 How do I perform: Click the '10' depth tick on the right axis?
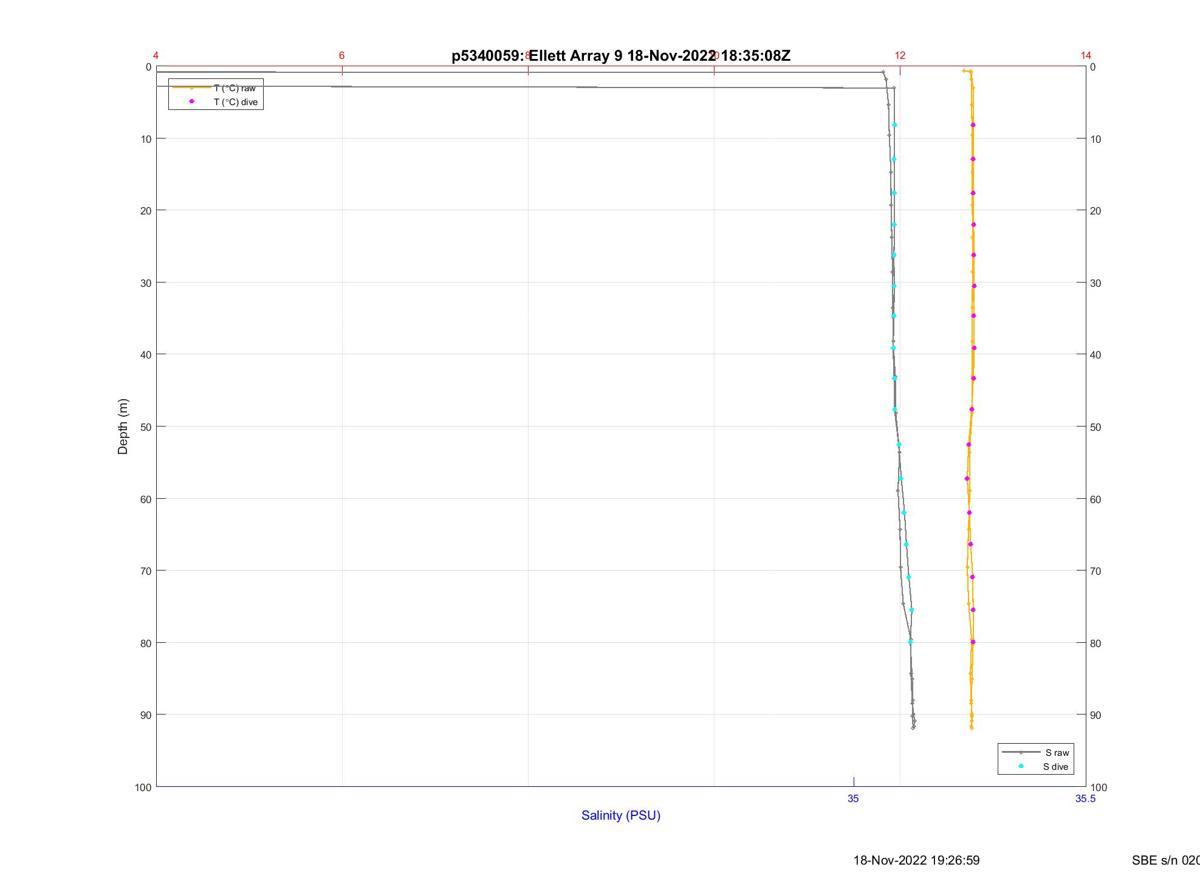1096,139
